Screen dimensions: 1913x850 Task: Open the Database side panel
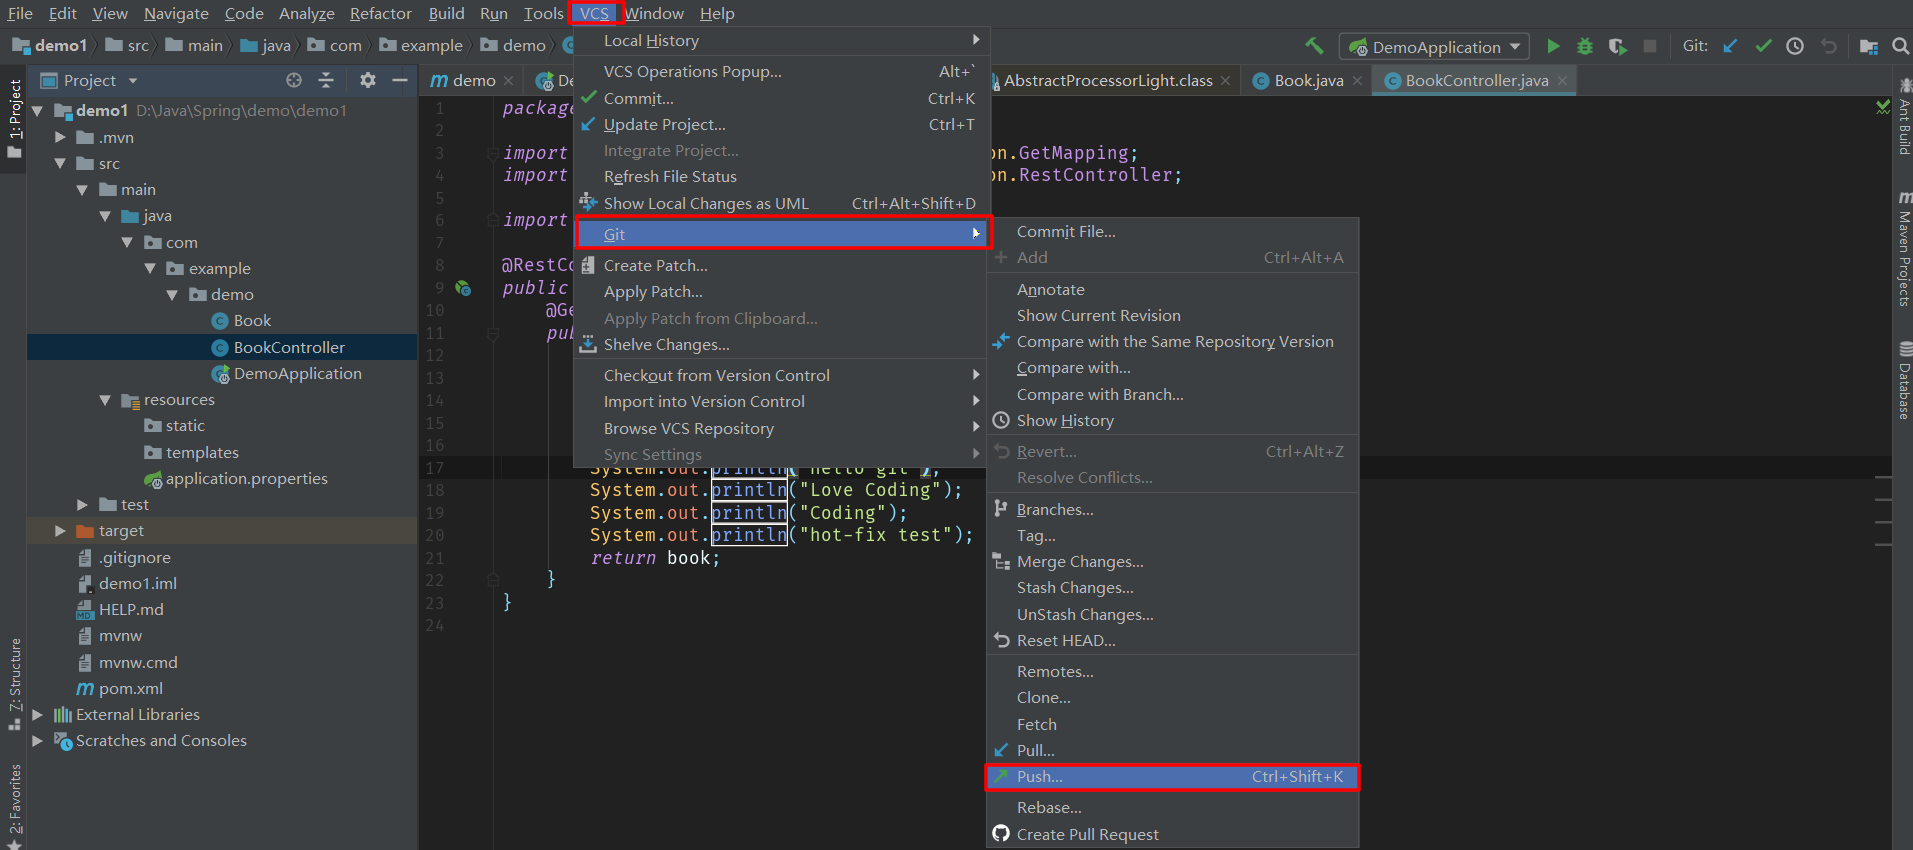tap(1903, 381)
